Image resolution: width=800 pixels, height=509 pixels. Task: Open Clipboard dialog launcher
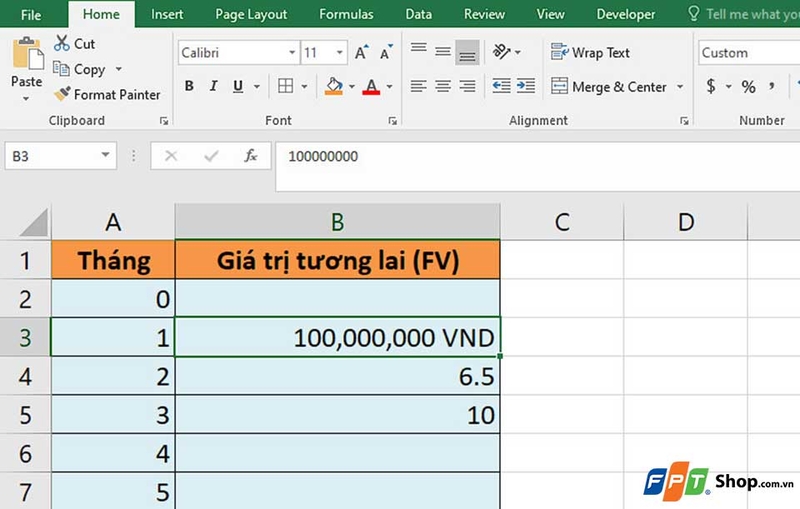[164, 121]
